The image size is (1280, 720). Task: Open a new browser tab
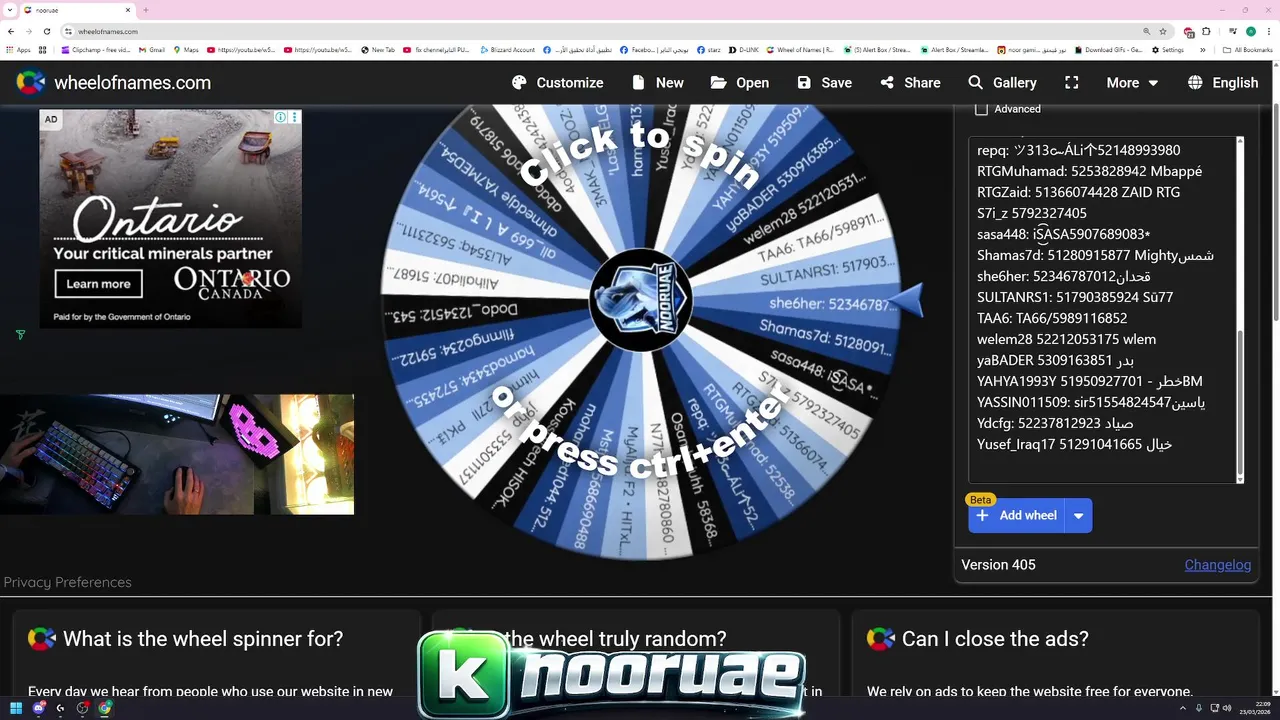click(x=146, y=10)
